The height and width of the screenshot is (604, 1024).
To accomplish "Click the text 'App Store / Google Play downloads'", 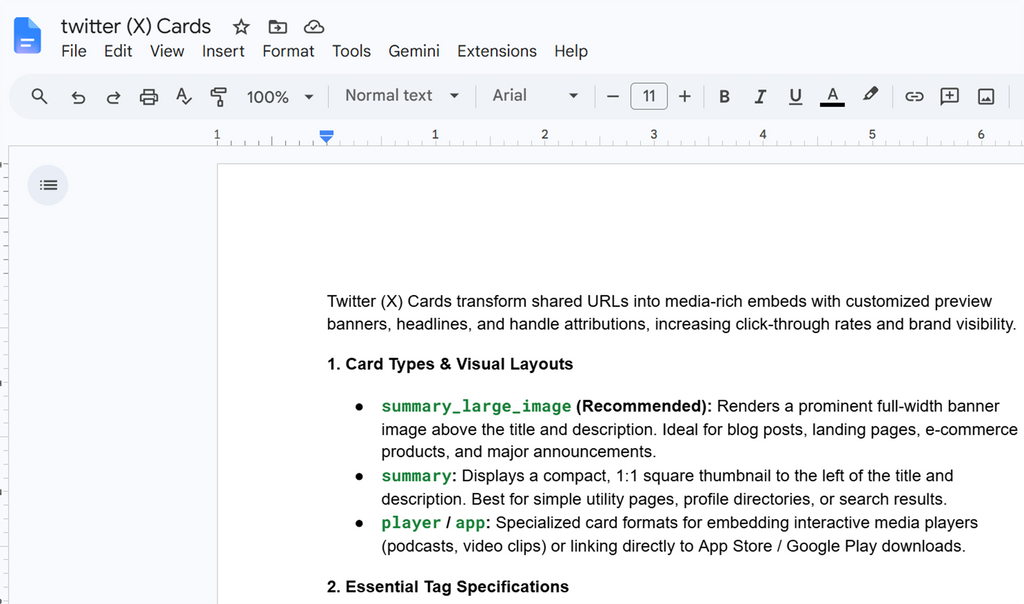I will [829, 547].
